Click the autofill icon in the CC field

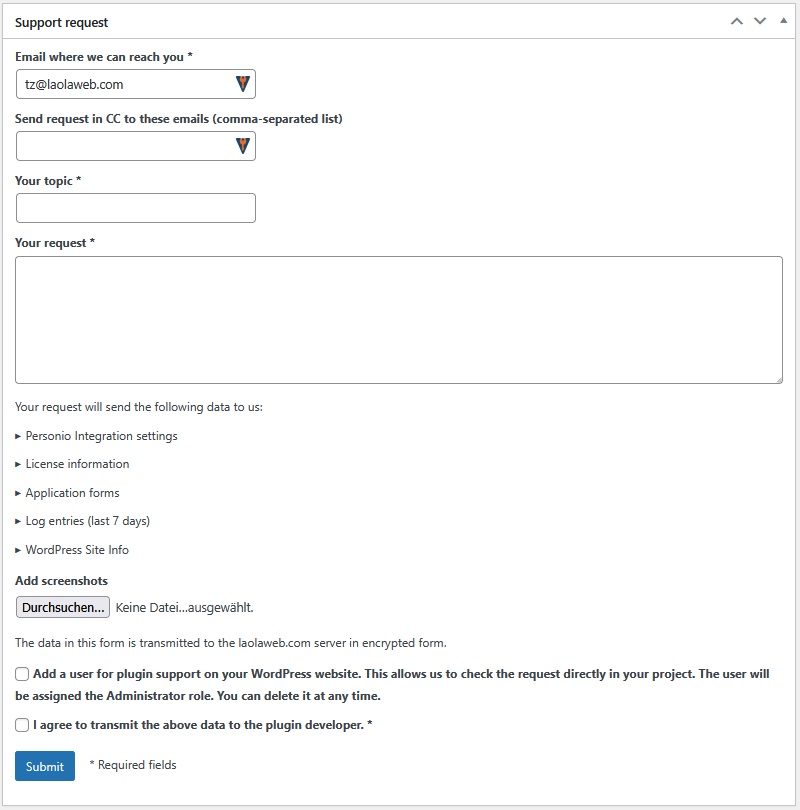click(243, 146)
